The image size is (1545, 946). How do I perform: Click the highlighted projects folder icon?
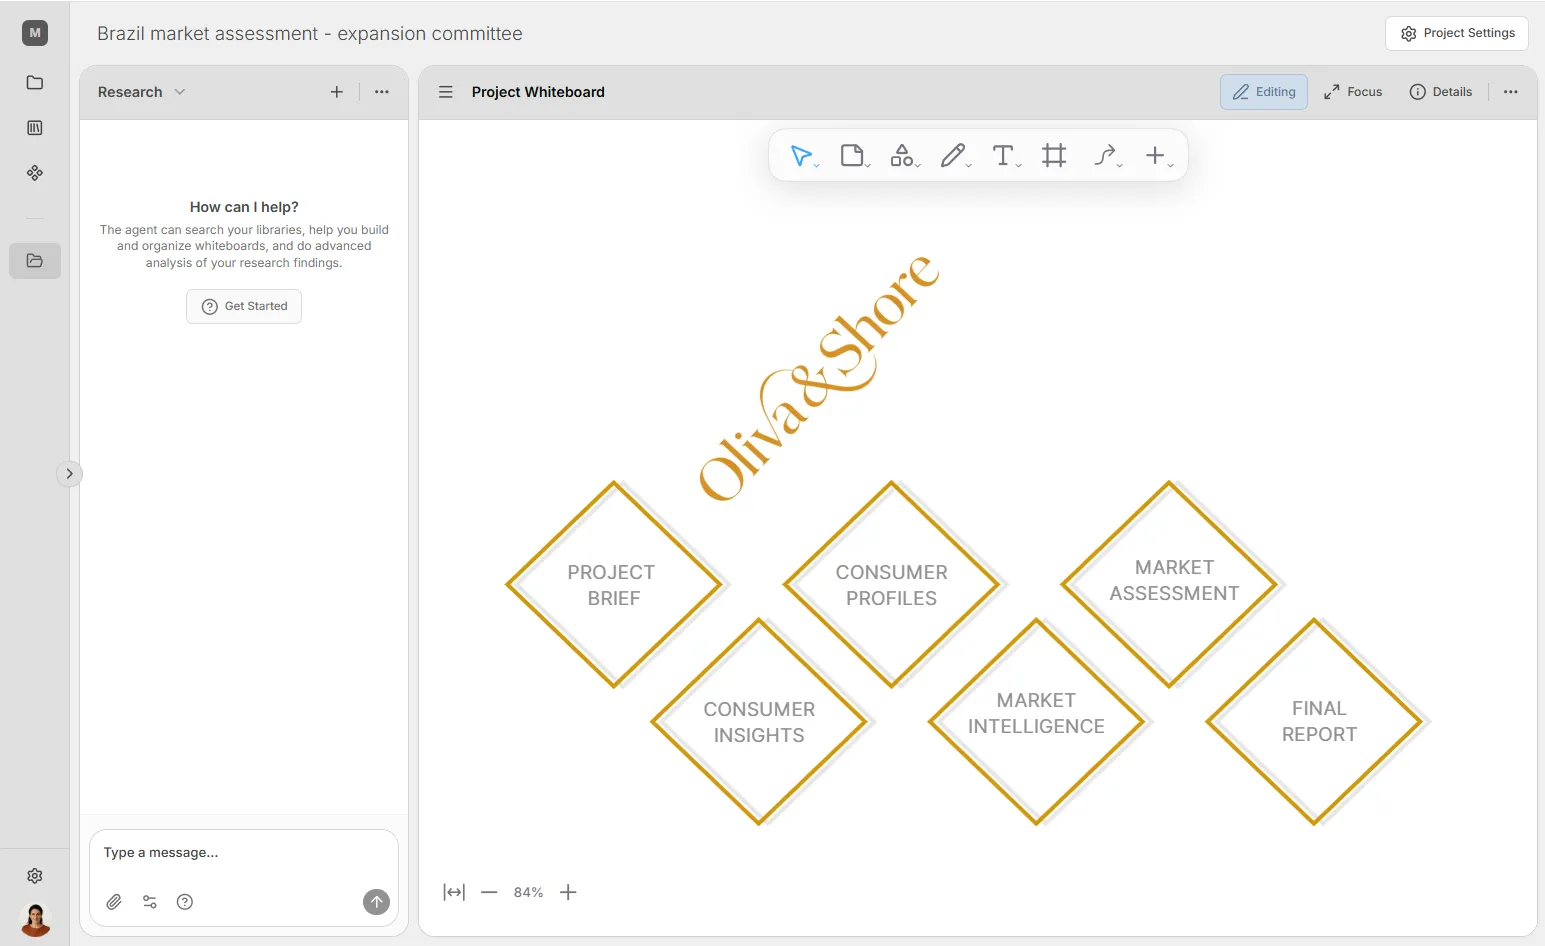point(35,261)
